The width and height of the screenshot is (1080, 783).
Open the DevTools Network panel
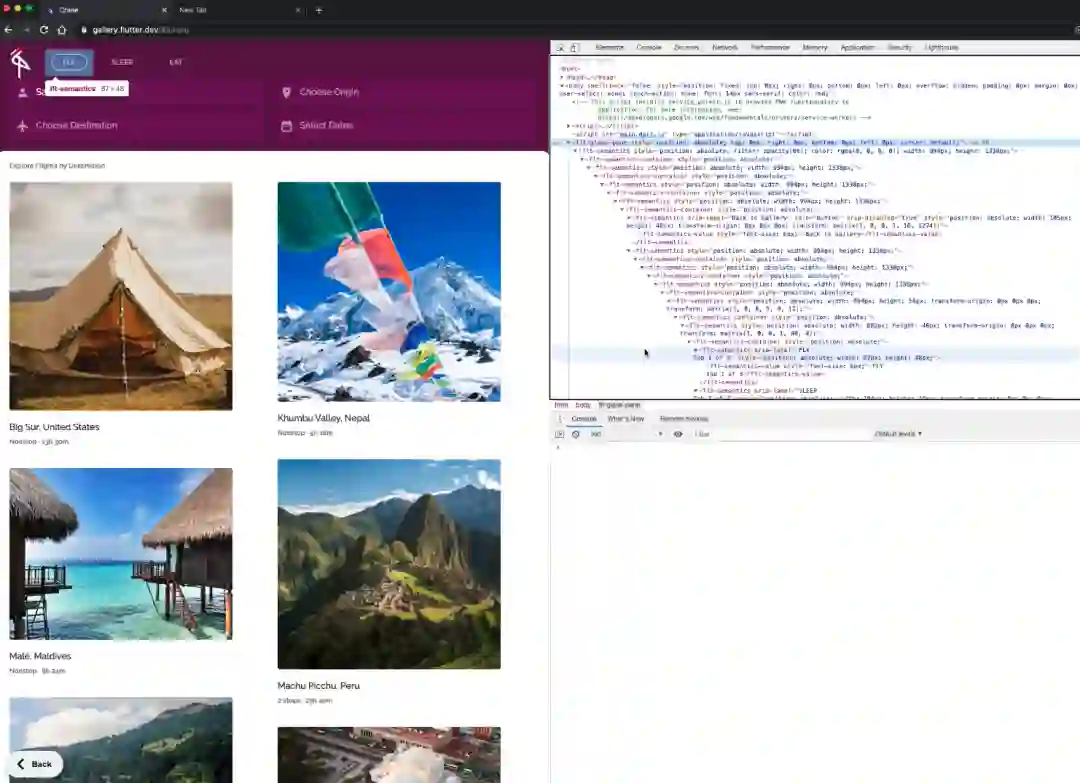(x=725, y=48)
